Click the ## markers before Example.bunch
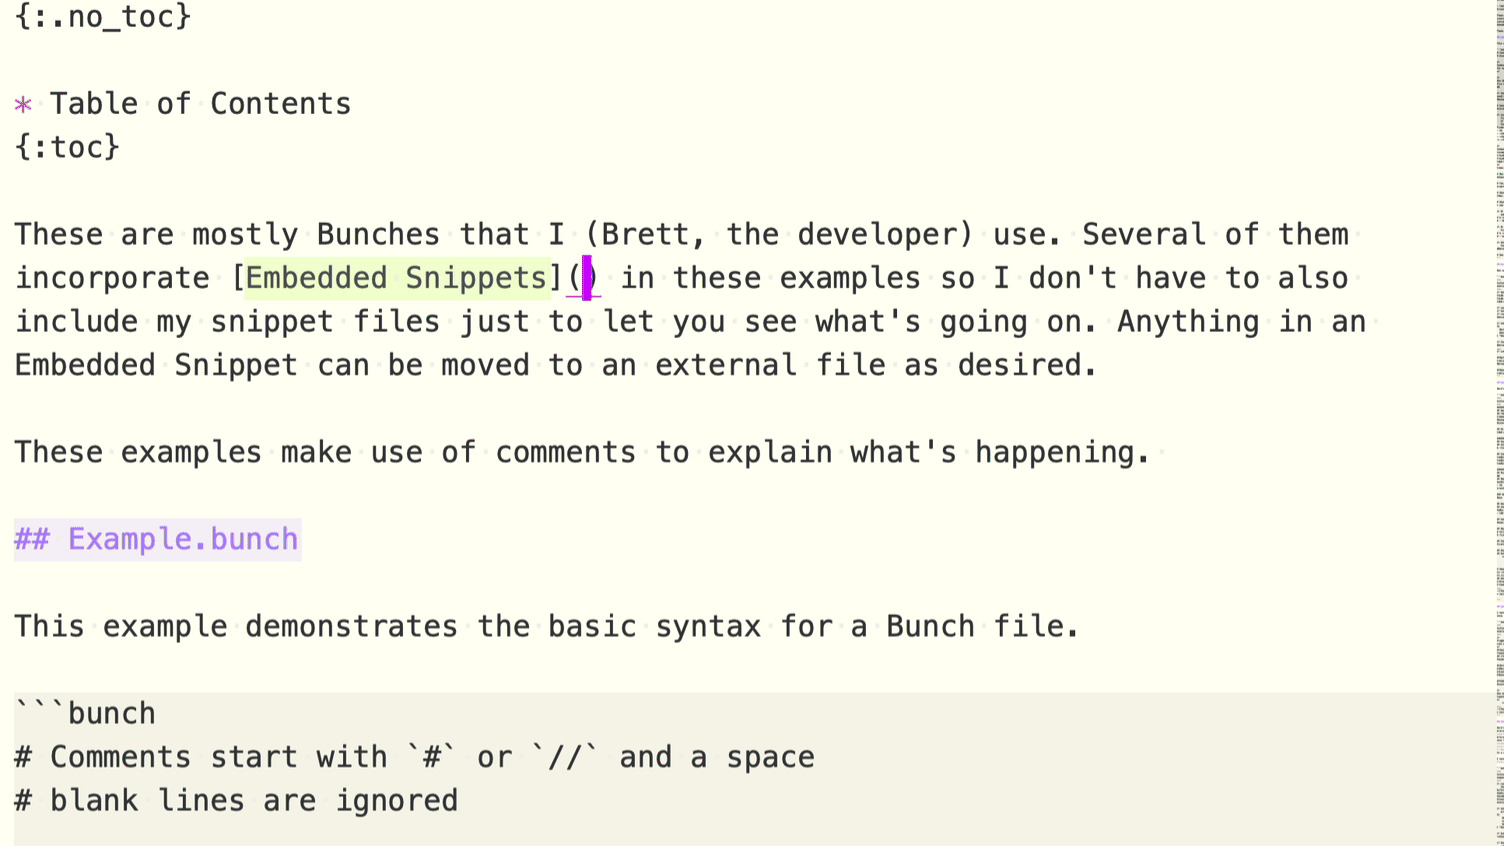The height and width of the screenshot is (846, 1504). click(32, 540)
